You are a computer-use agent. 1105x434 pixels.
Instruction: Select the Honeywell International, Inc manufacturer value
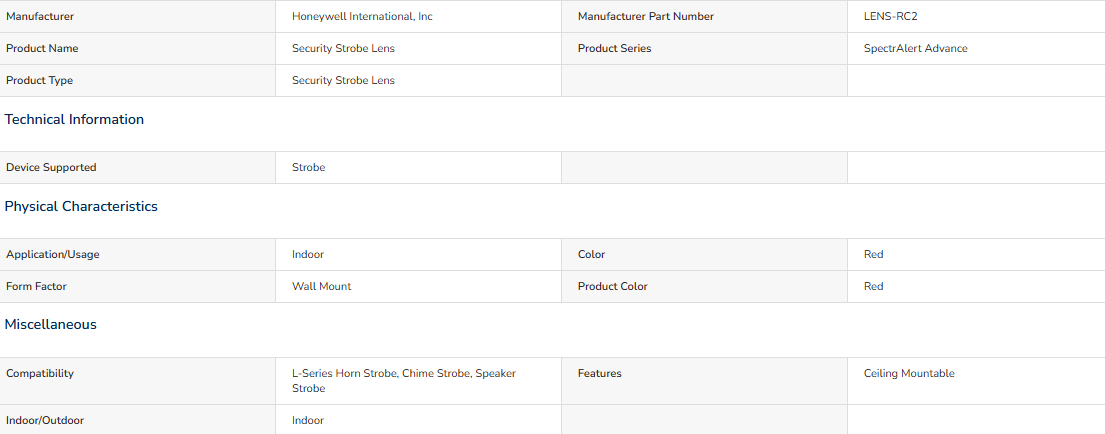click(x=362, y=16)
